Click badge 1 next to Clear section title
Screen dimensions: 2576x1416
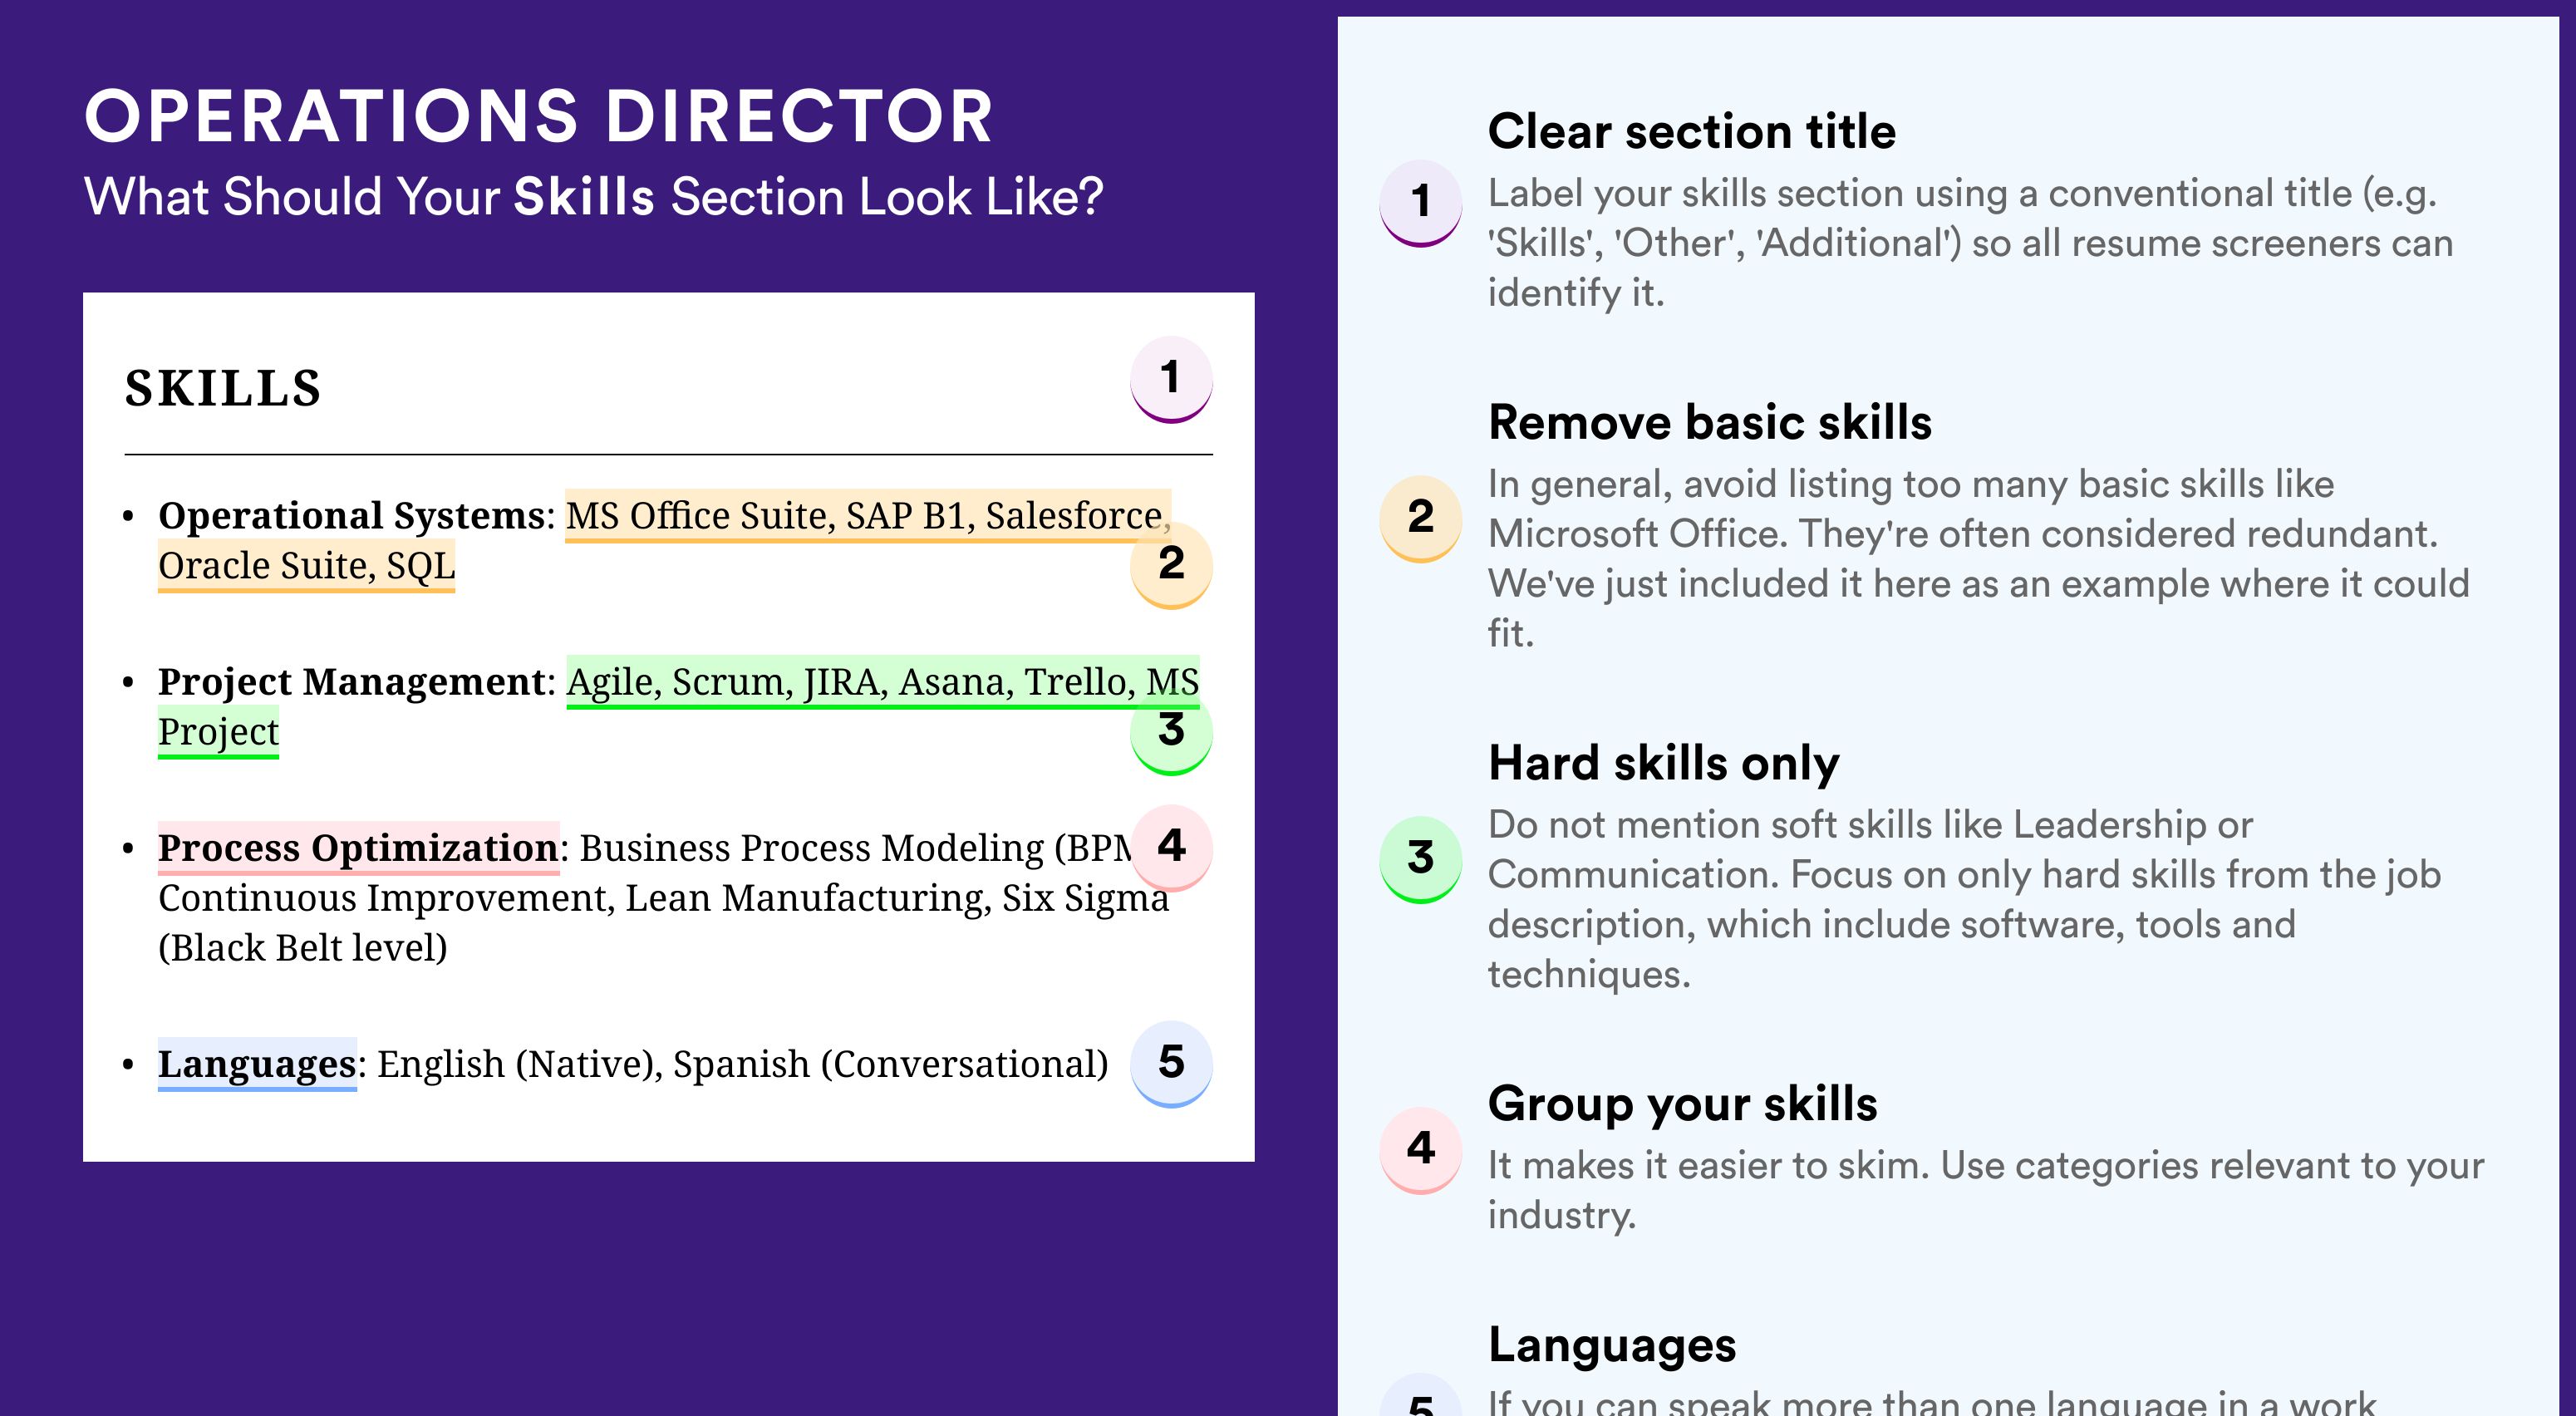tap(1421, 203)
